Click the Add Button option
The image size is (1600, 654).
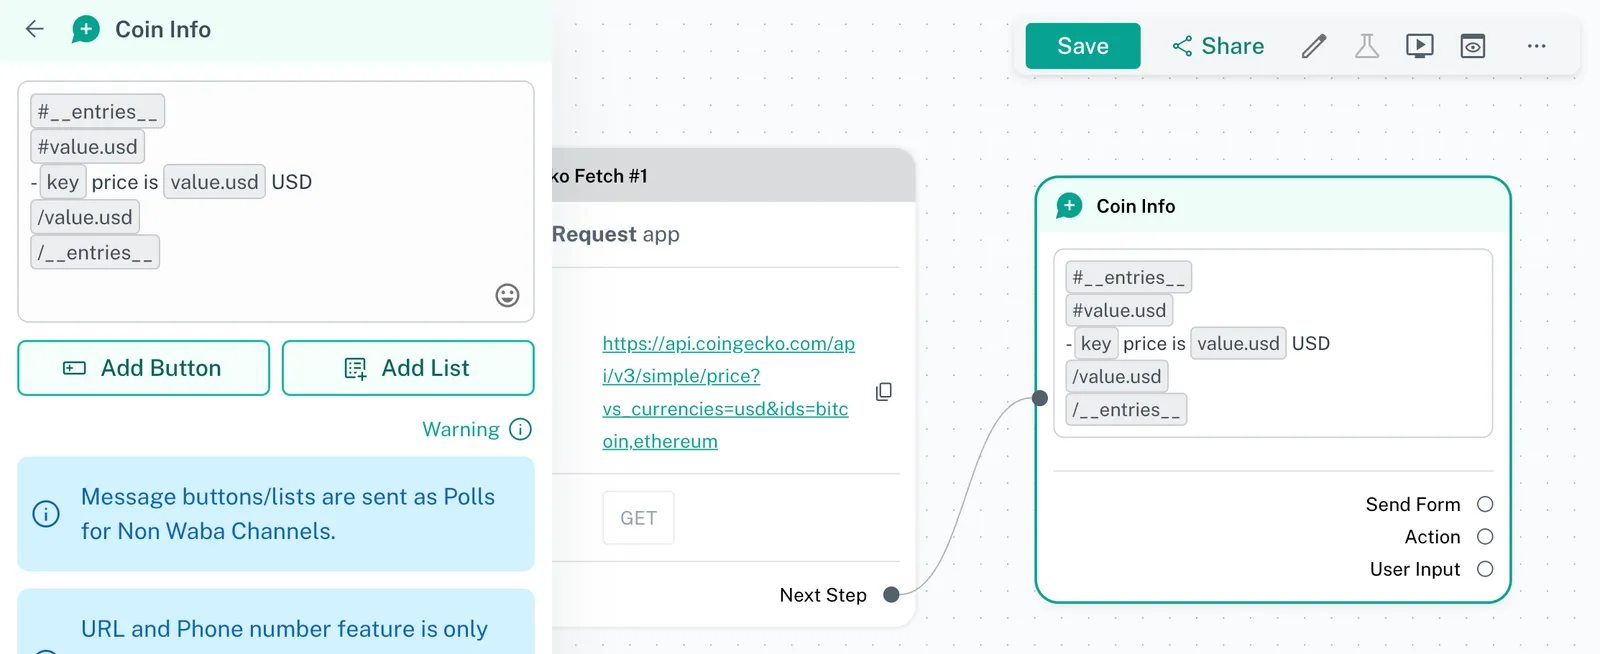coord(143,368)
